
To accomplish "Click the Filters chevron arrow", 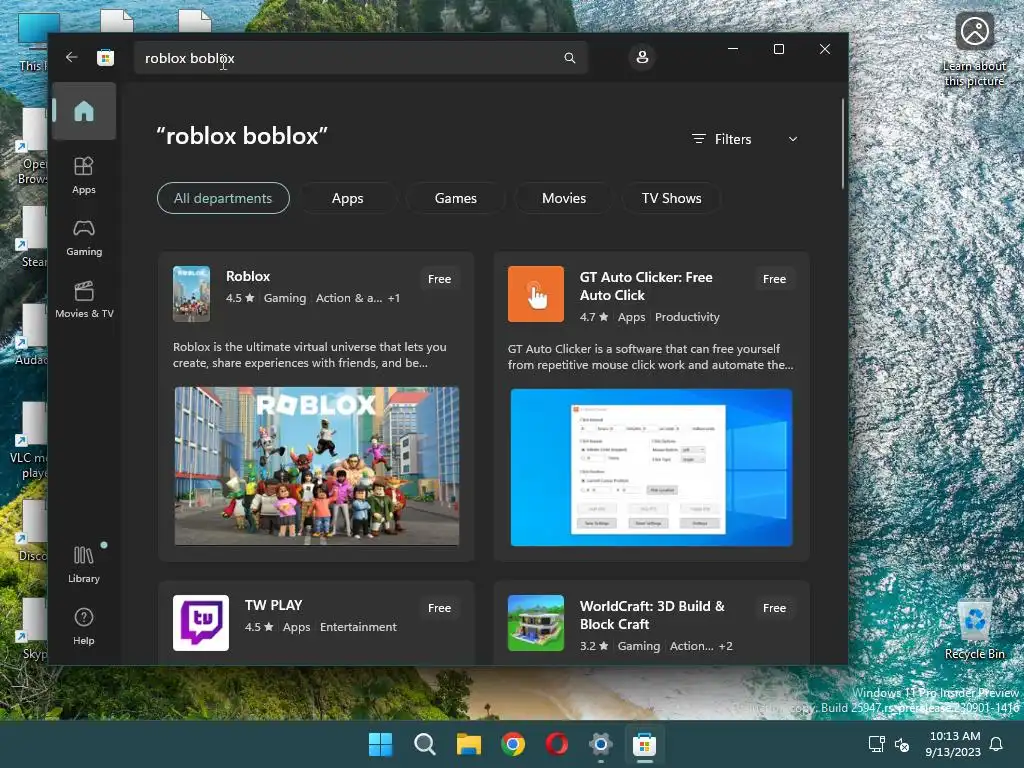I will (x=793, y=139).
